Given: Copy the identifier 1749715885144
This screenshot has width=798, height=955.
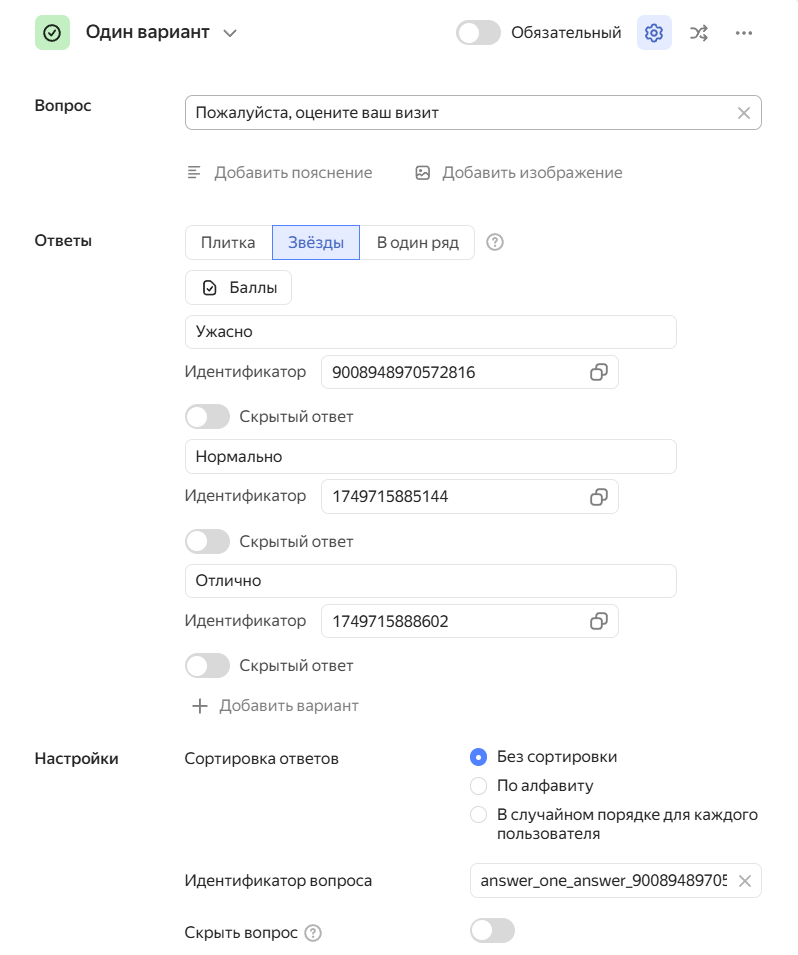Looking at the screenshot, I should click(x=598, y=496).
